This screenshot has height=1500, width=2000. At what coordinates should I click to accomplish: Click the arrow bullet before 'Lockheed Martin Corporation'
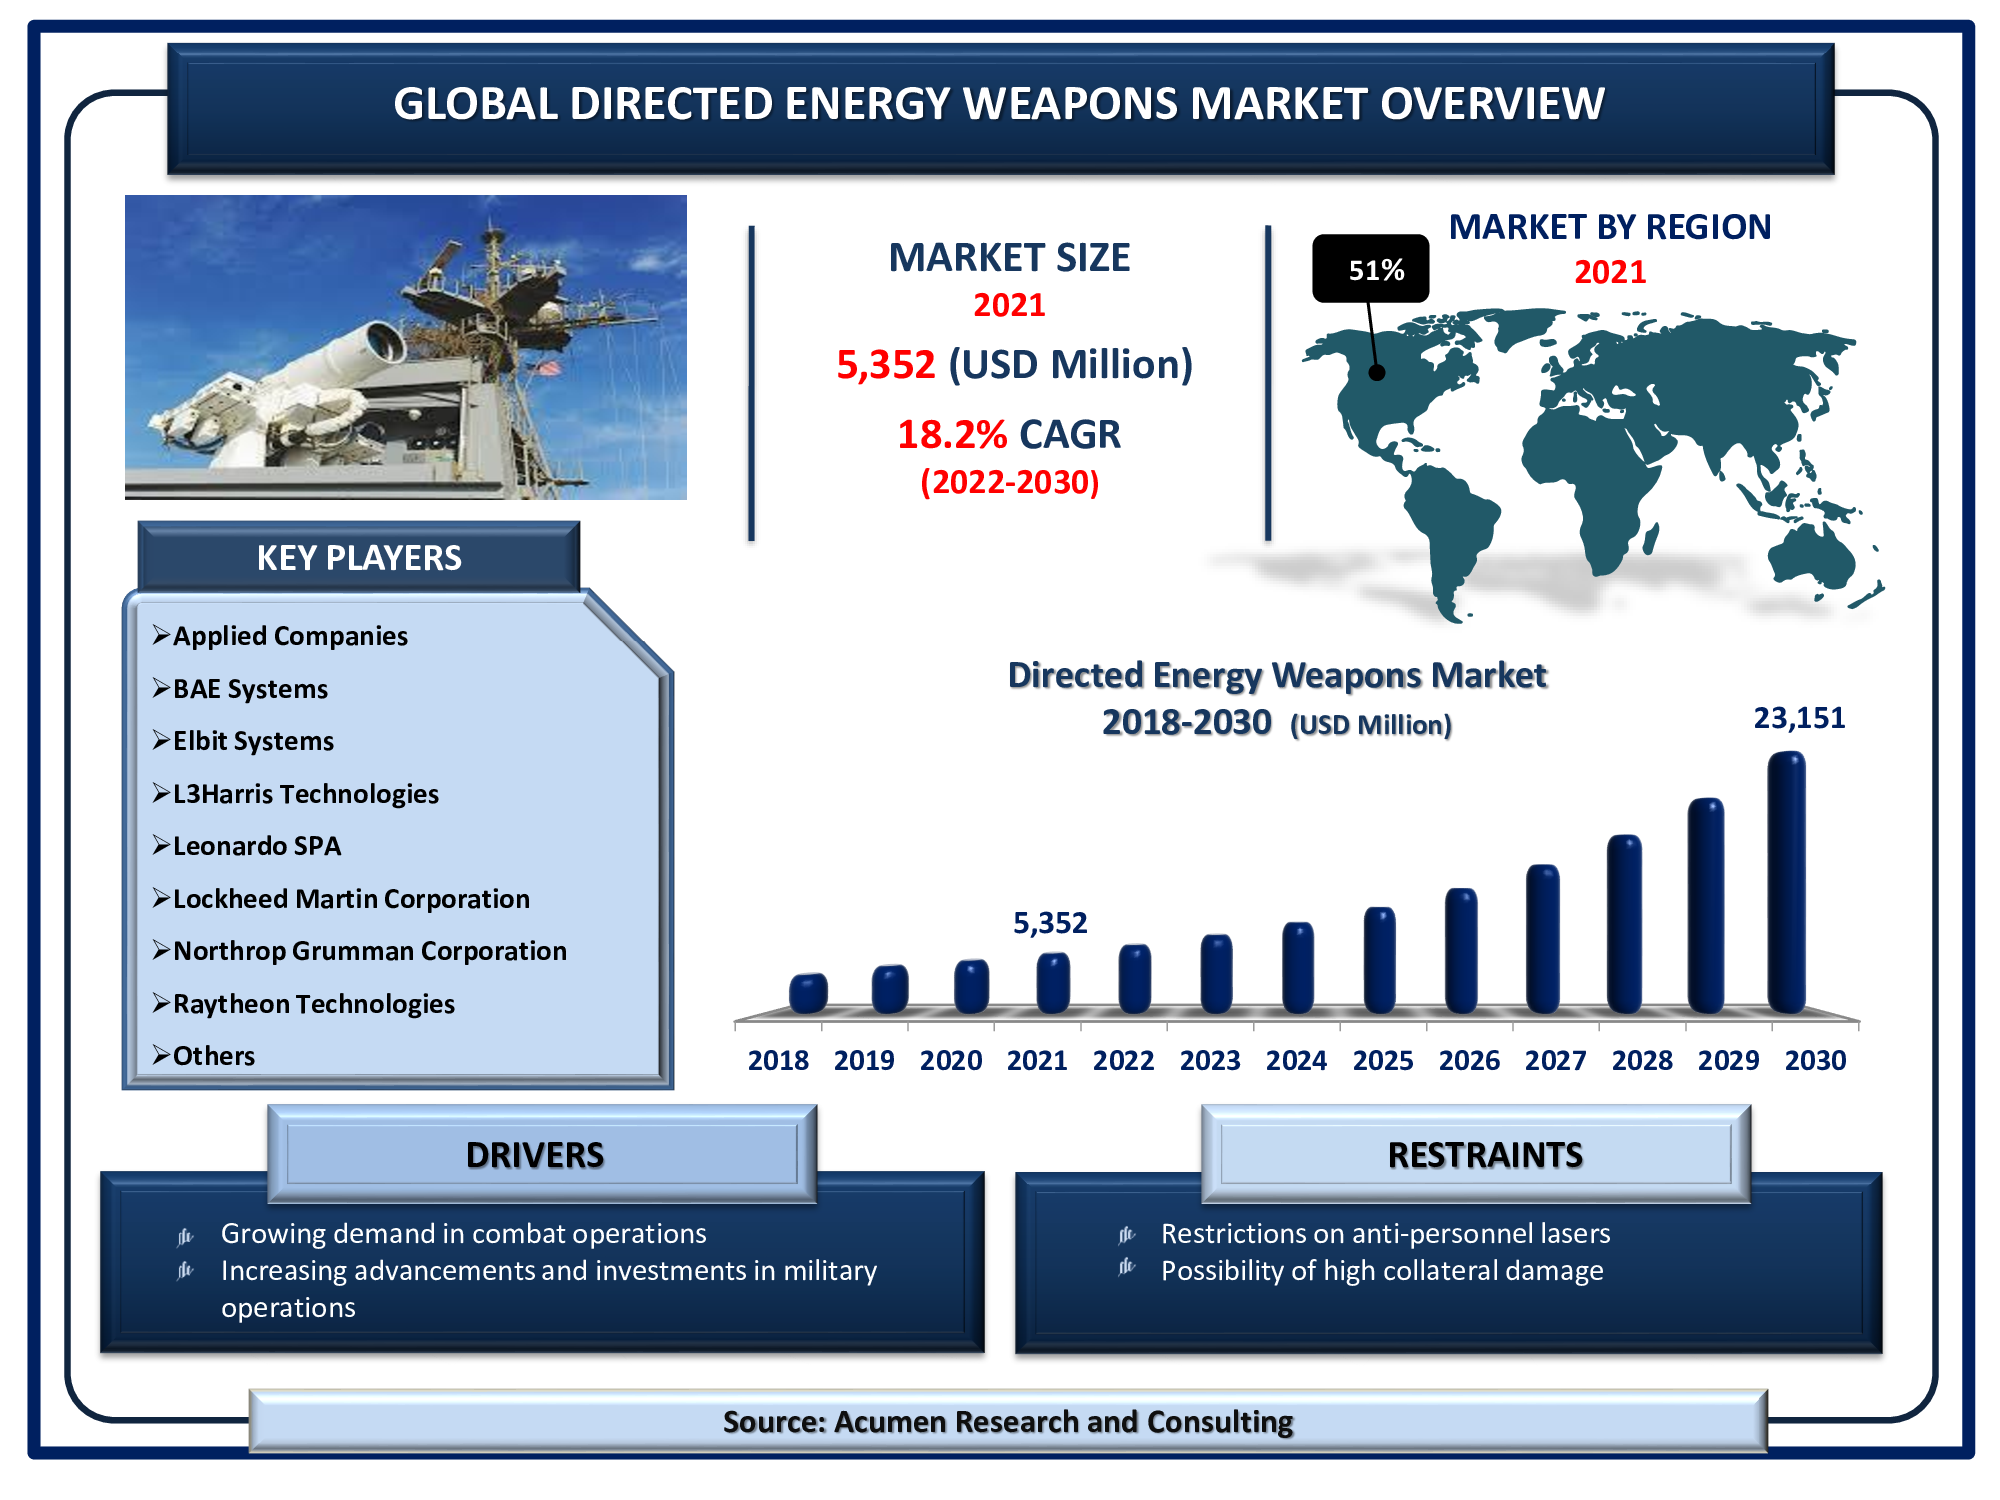pyautogui.click(x=161, y=898)
